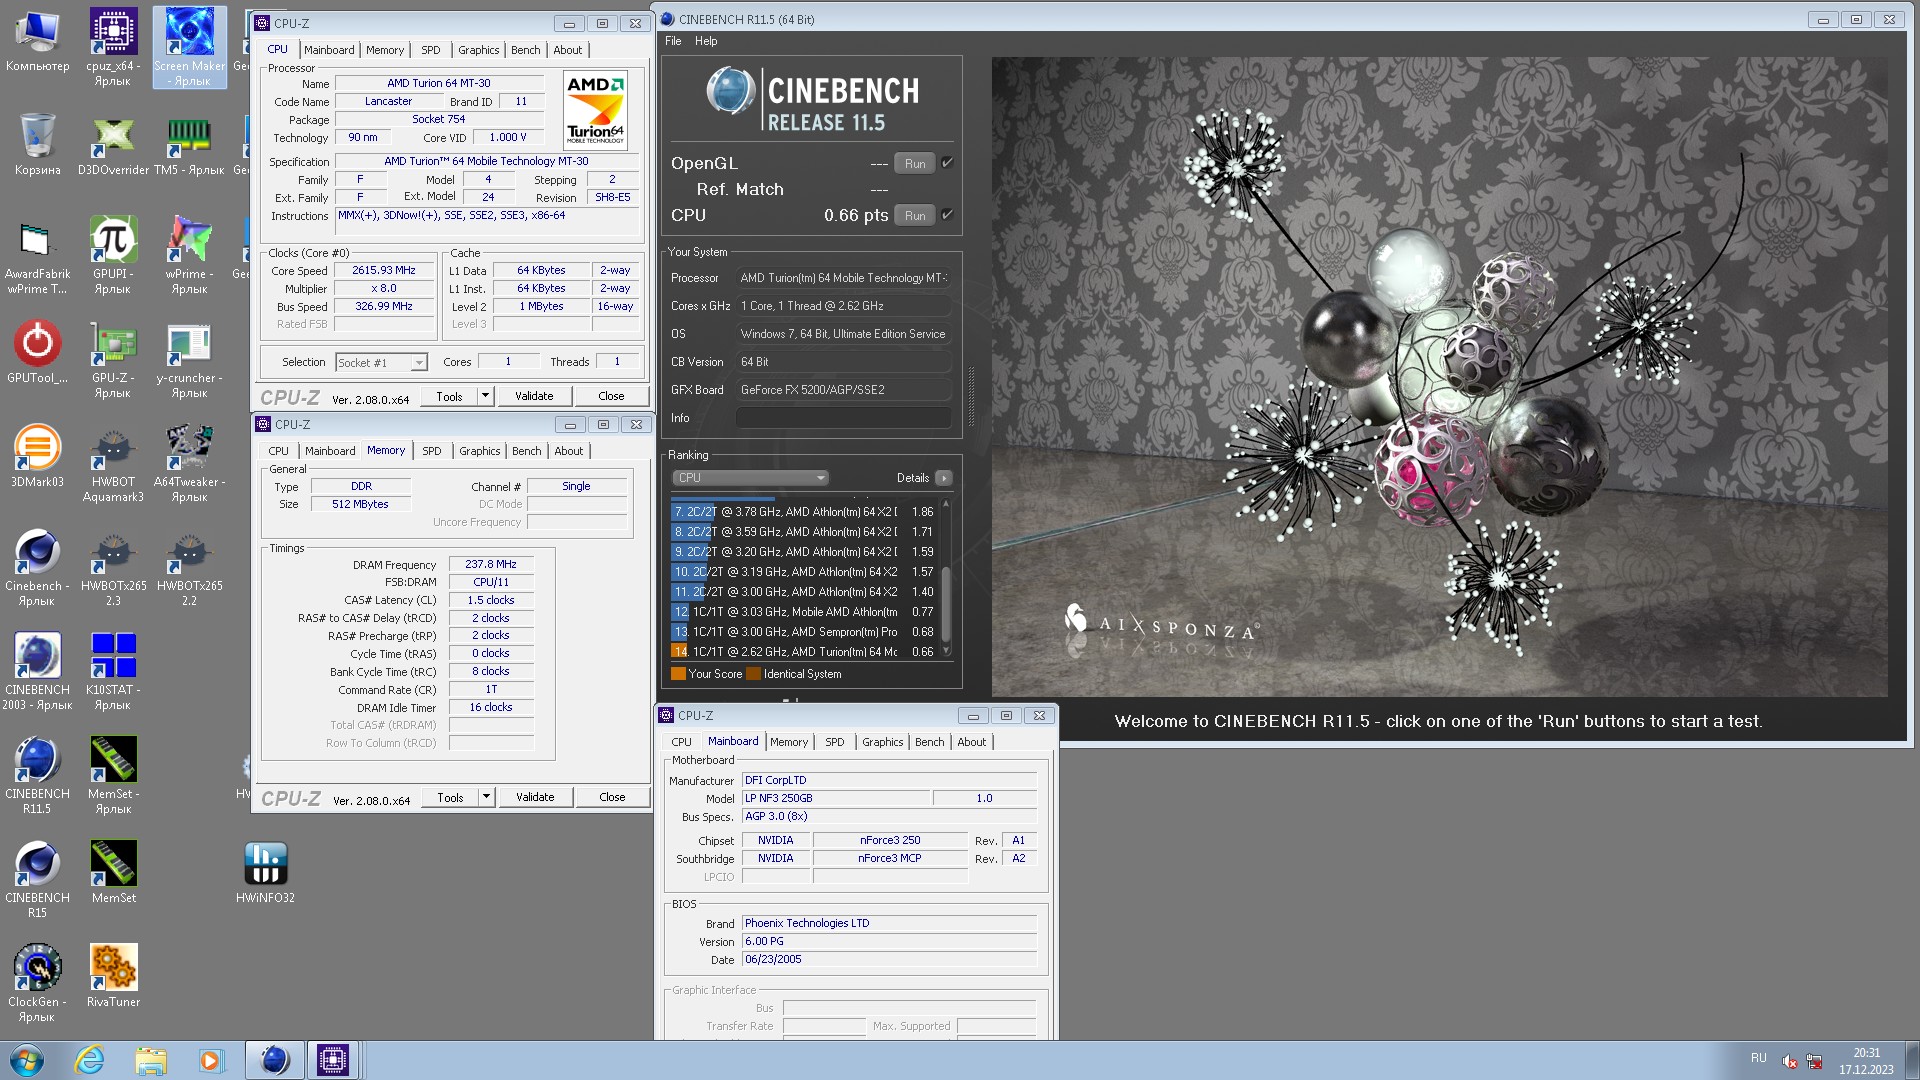Open MemSet shortcut (Ярлык) icon
The height and width of the screenshot is (1080, 1920).
[x=113, y=776]
